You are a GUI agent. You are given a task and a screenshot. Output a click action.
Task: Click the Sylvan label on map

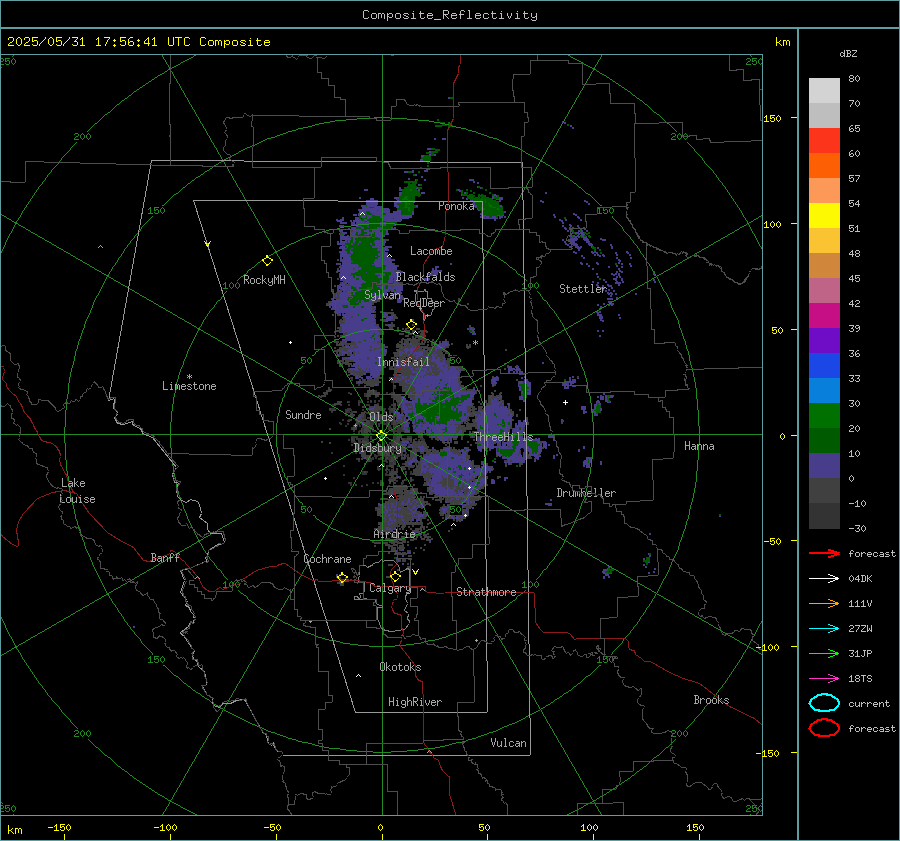coord(382,295)
